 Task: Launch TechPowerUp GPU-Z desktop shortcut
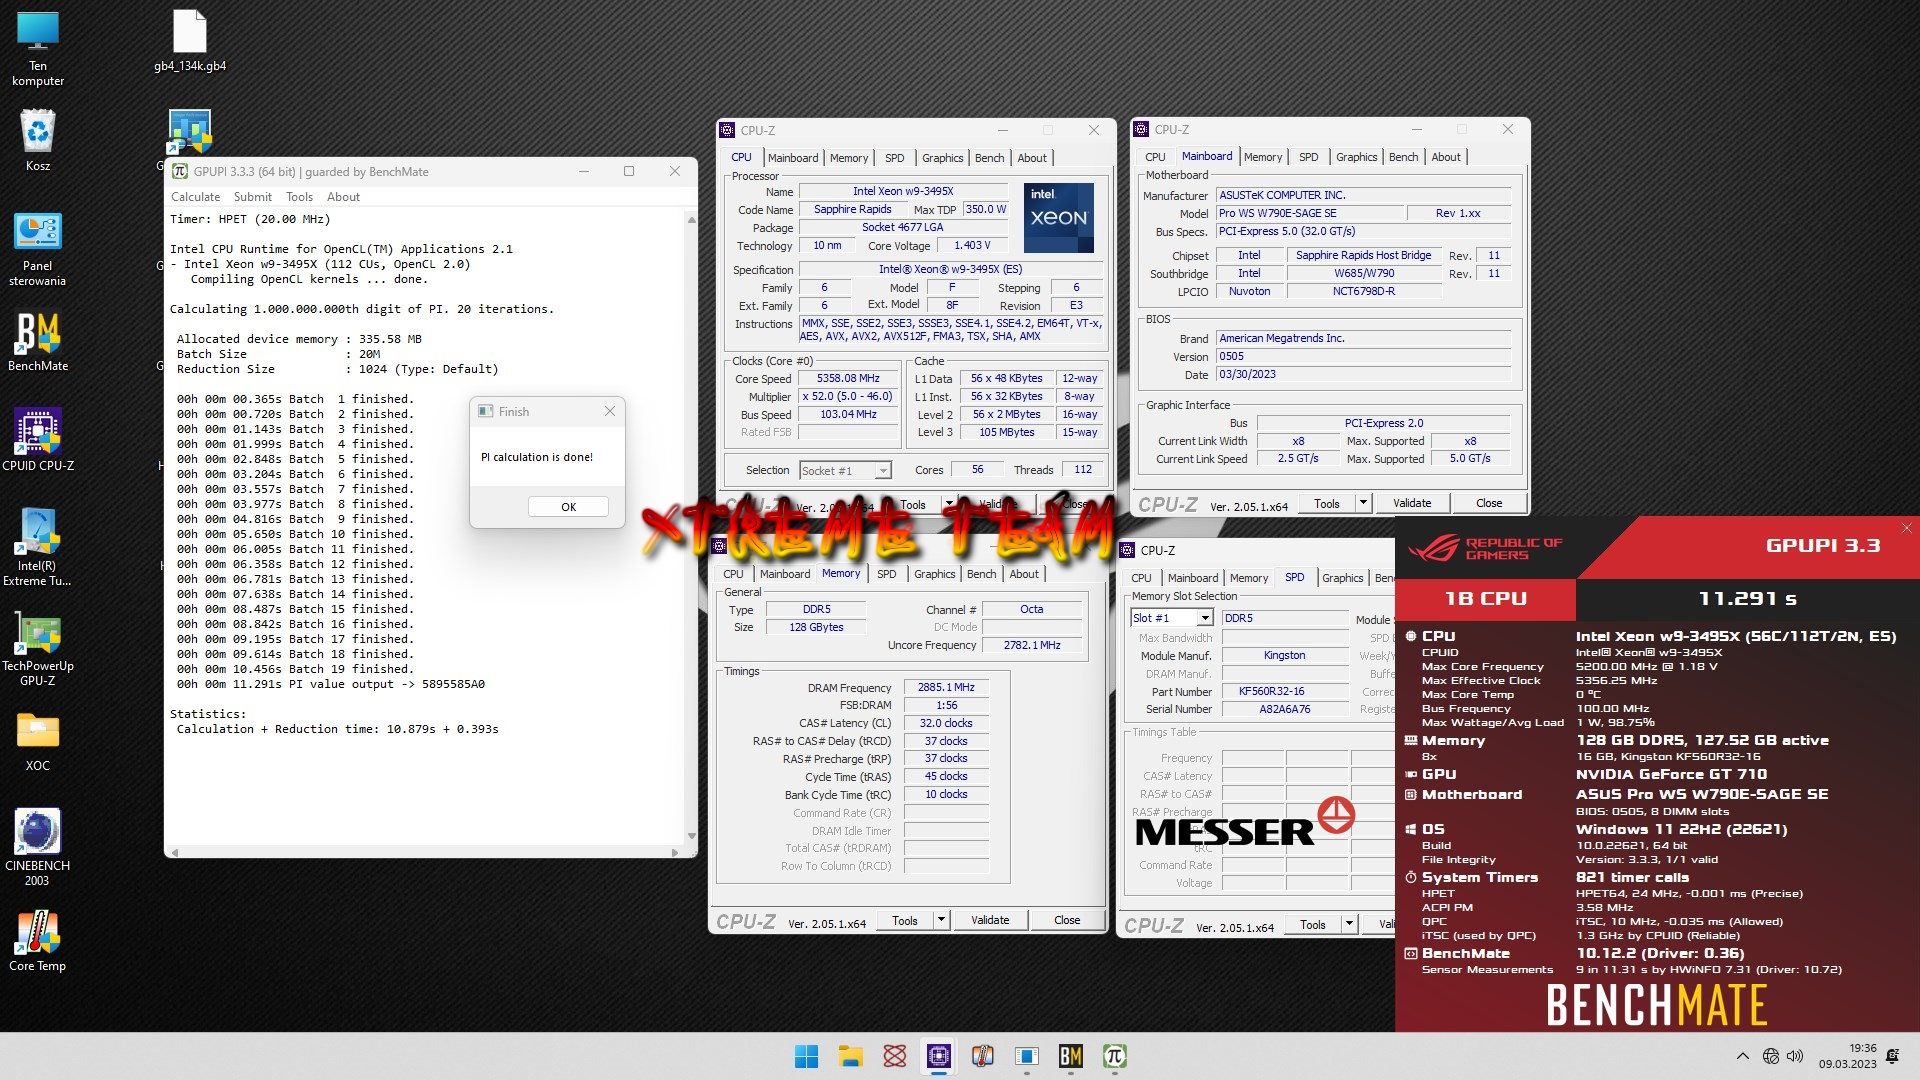[x=38, y=648]
